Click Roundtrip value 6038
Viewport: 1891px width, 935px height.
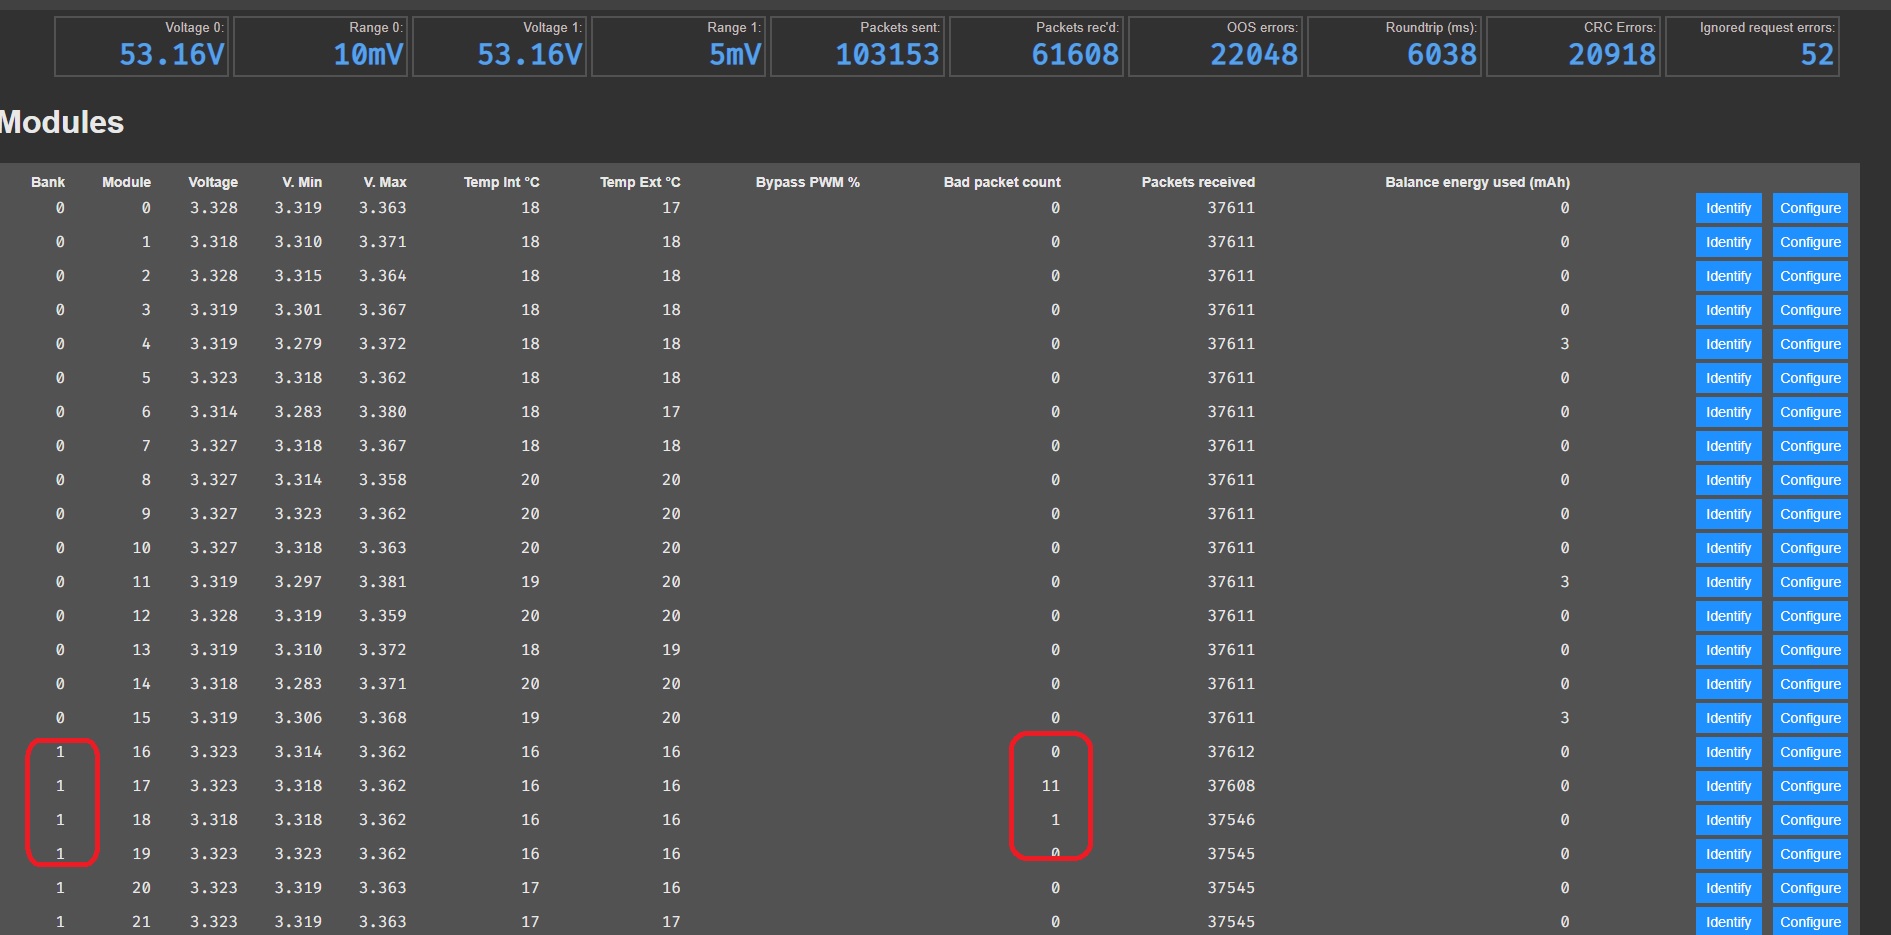coord(1442,54)
